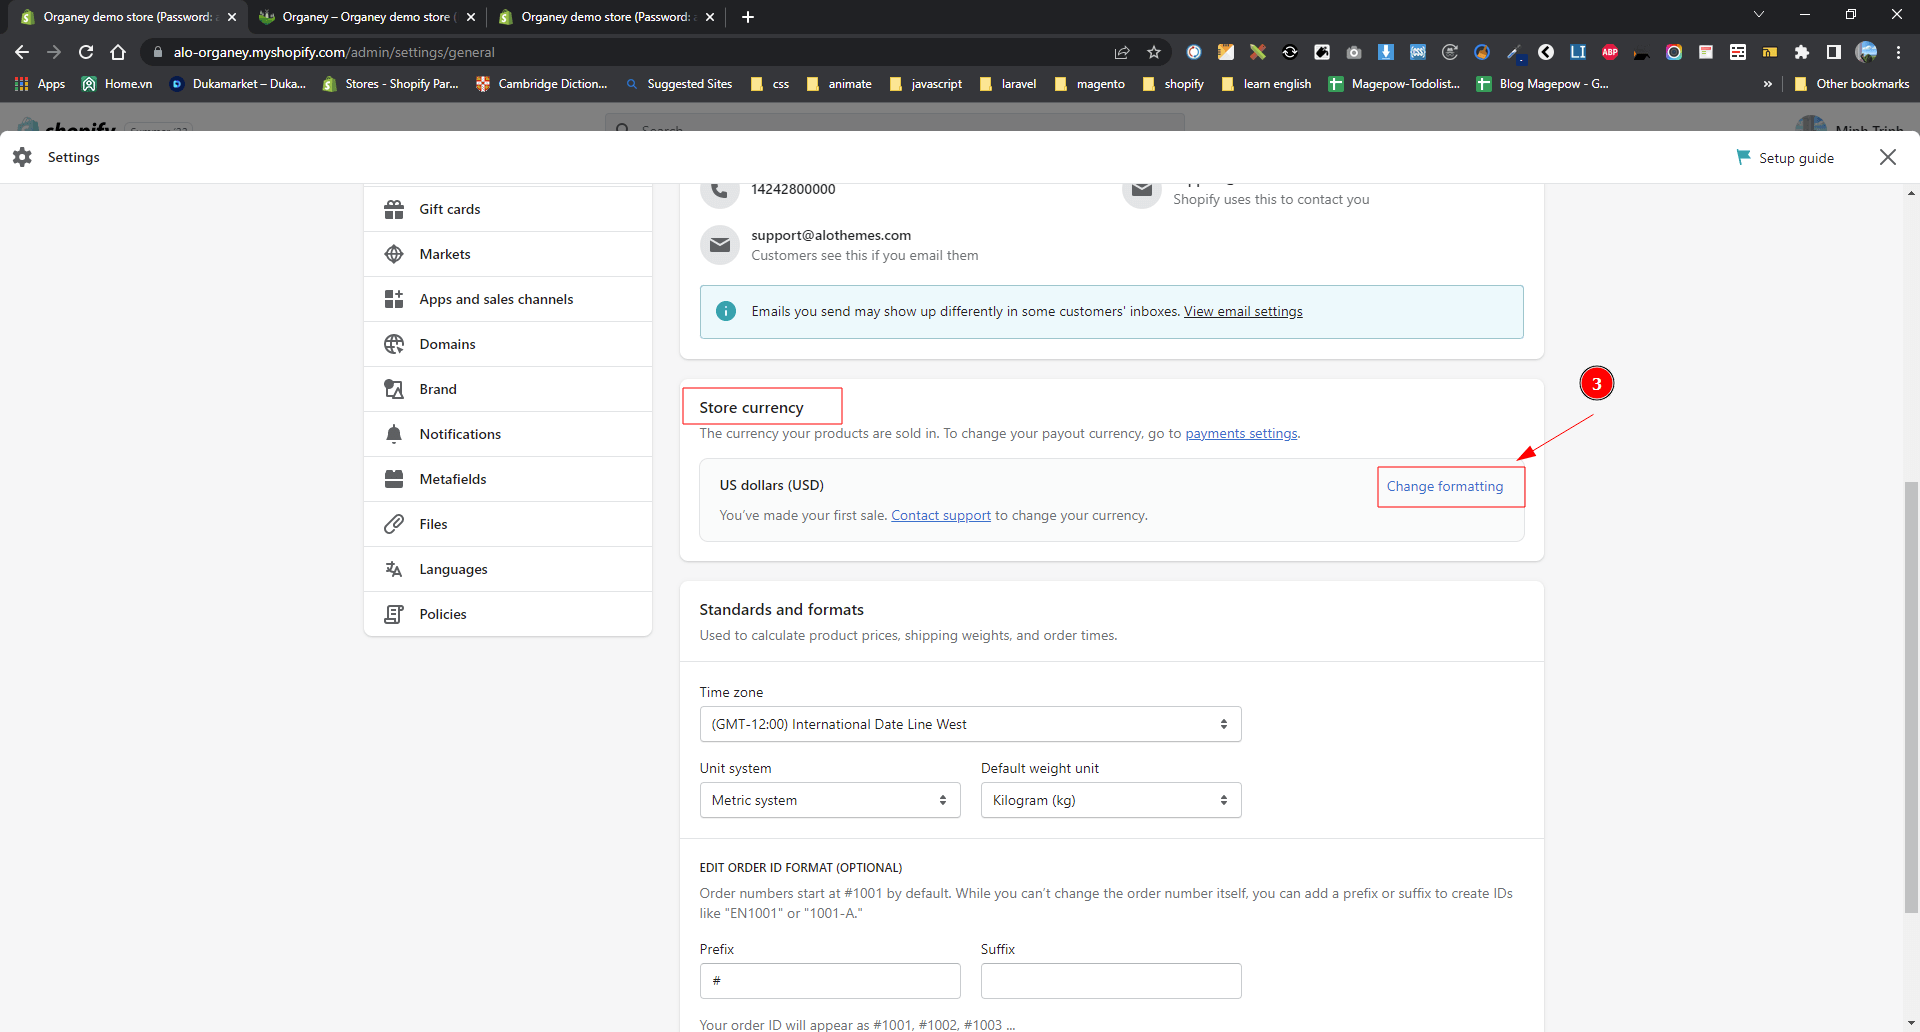Open the Contact support link

click(940, 515)
